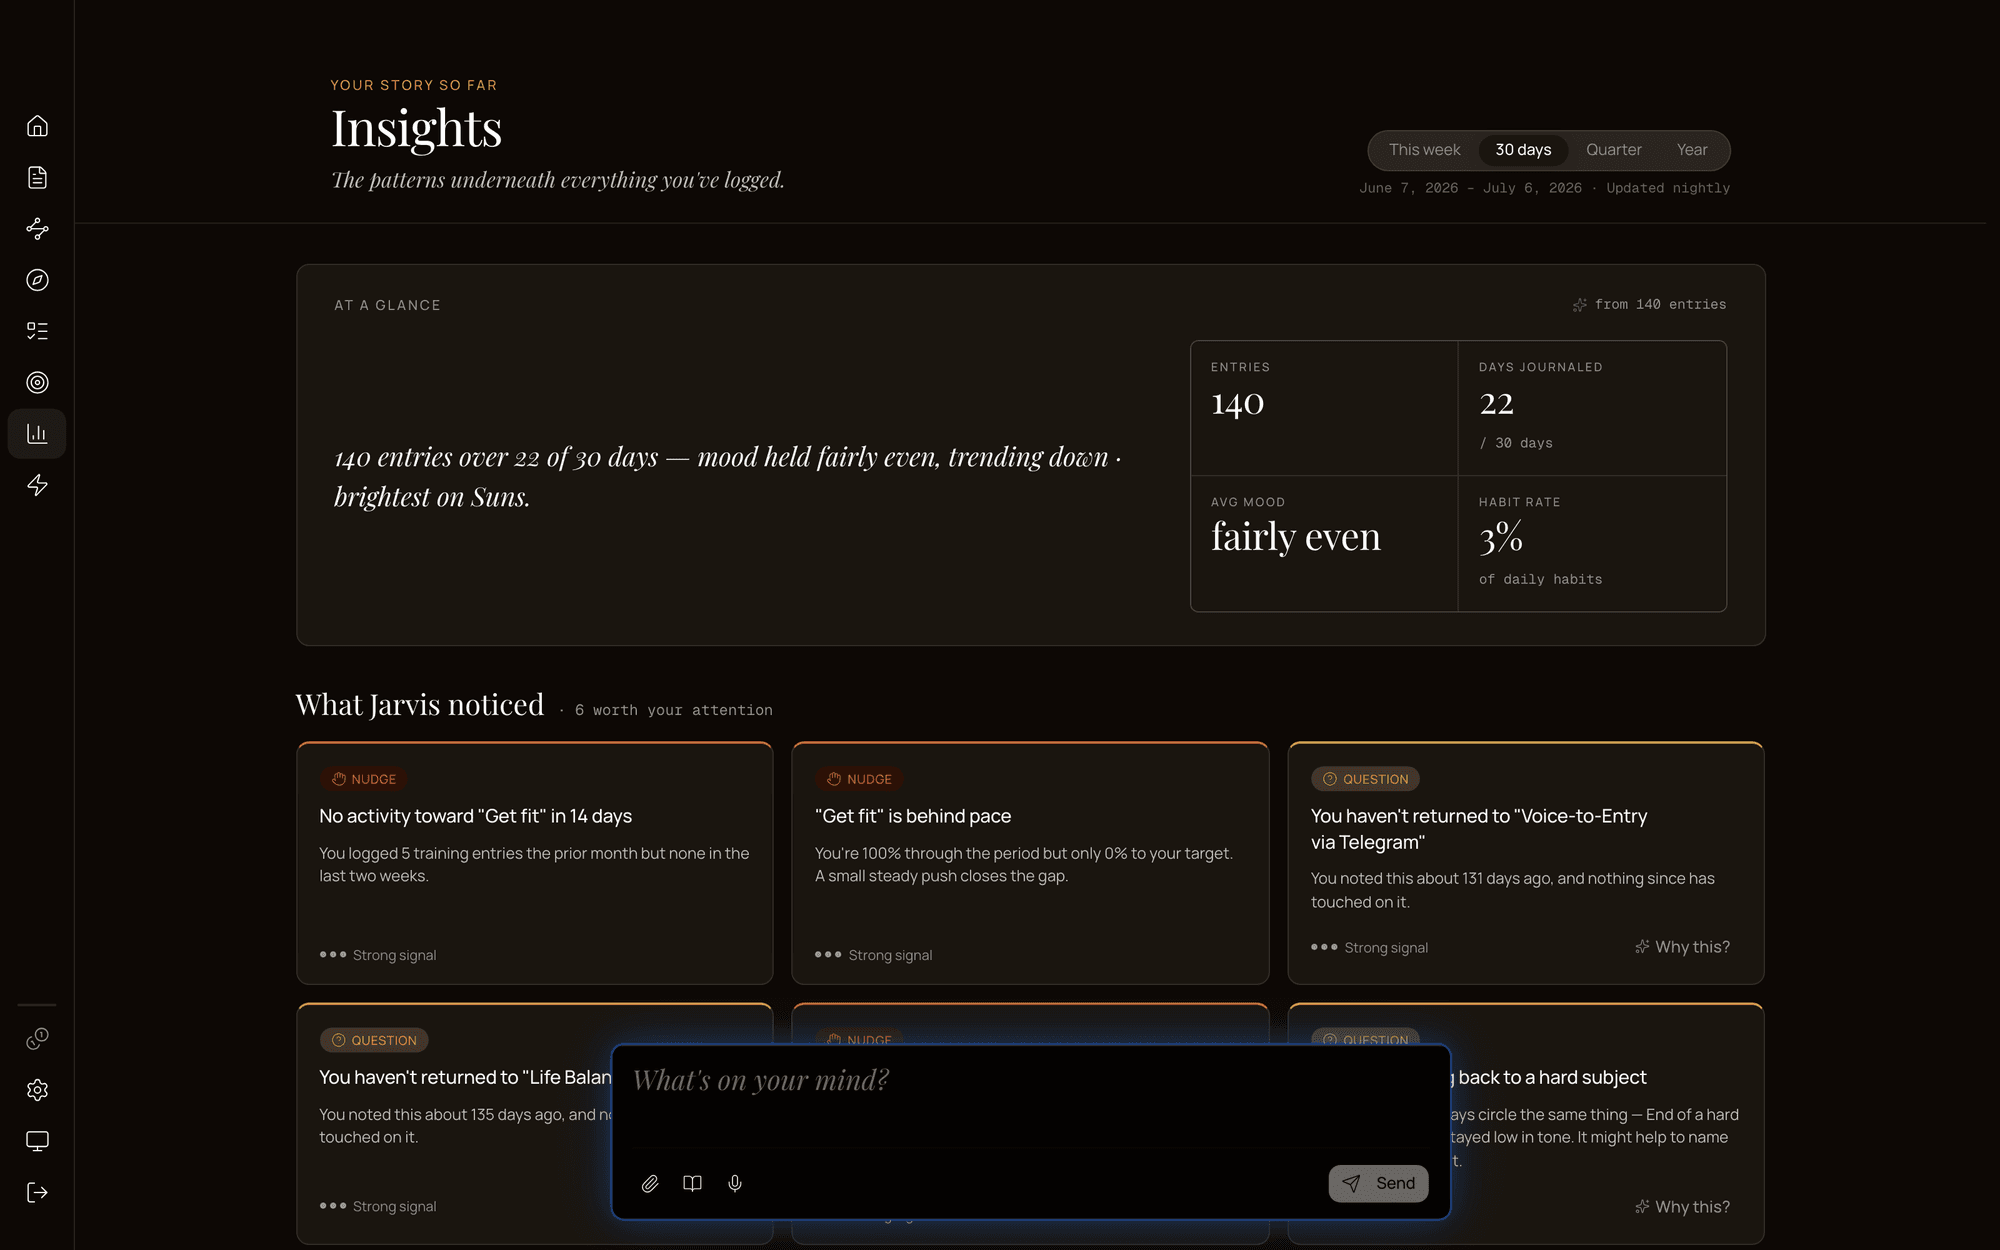The image size is (2000, 1250).
Task: Select the bar chart Insights icon
Action: pyautogui.click(x=37, y=434)
